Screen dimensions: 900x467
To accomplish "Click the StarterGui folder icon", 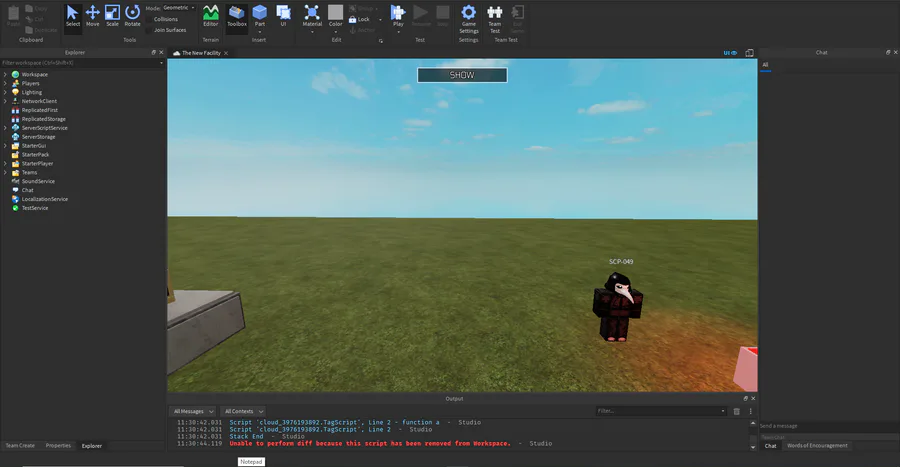I will tap(15, 146).
